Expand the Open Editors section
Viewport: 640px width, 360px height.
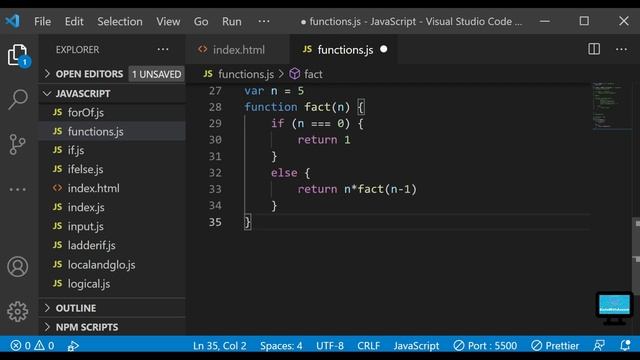[x=89, y=74]
